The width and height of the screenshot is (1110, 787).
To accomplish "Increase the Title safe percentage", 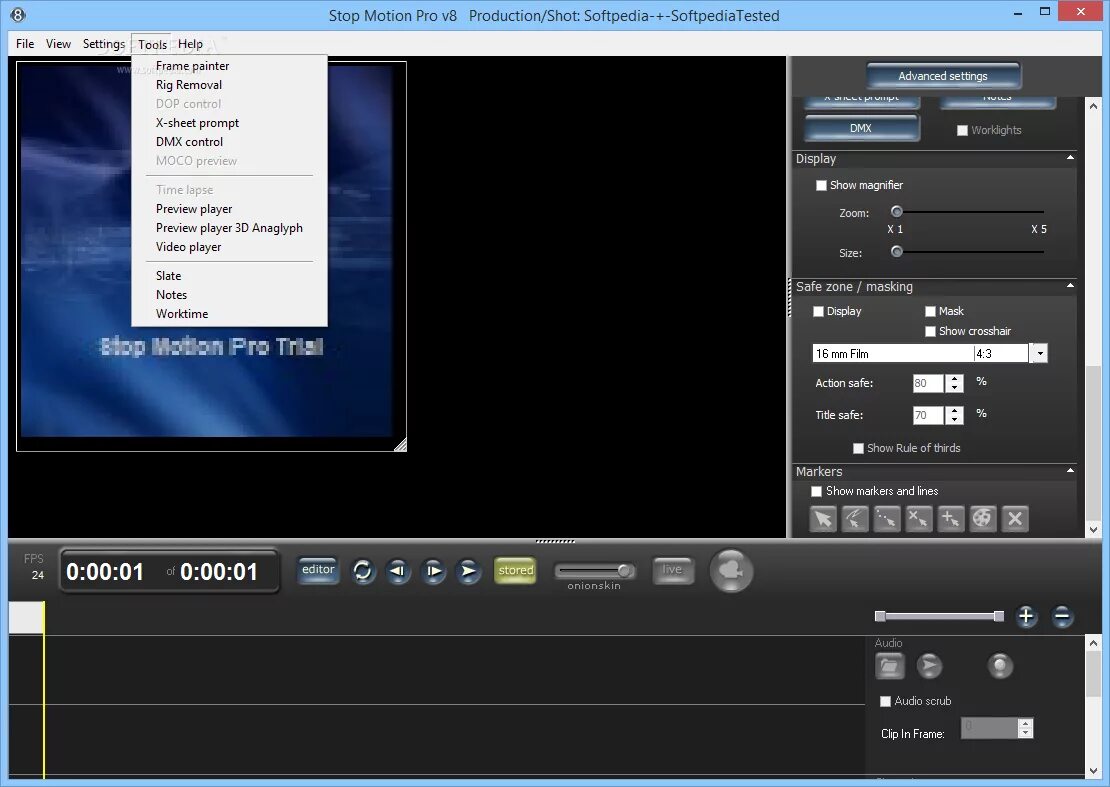I will pyautogui.click(x=955, y=410).
